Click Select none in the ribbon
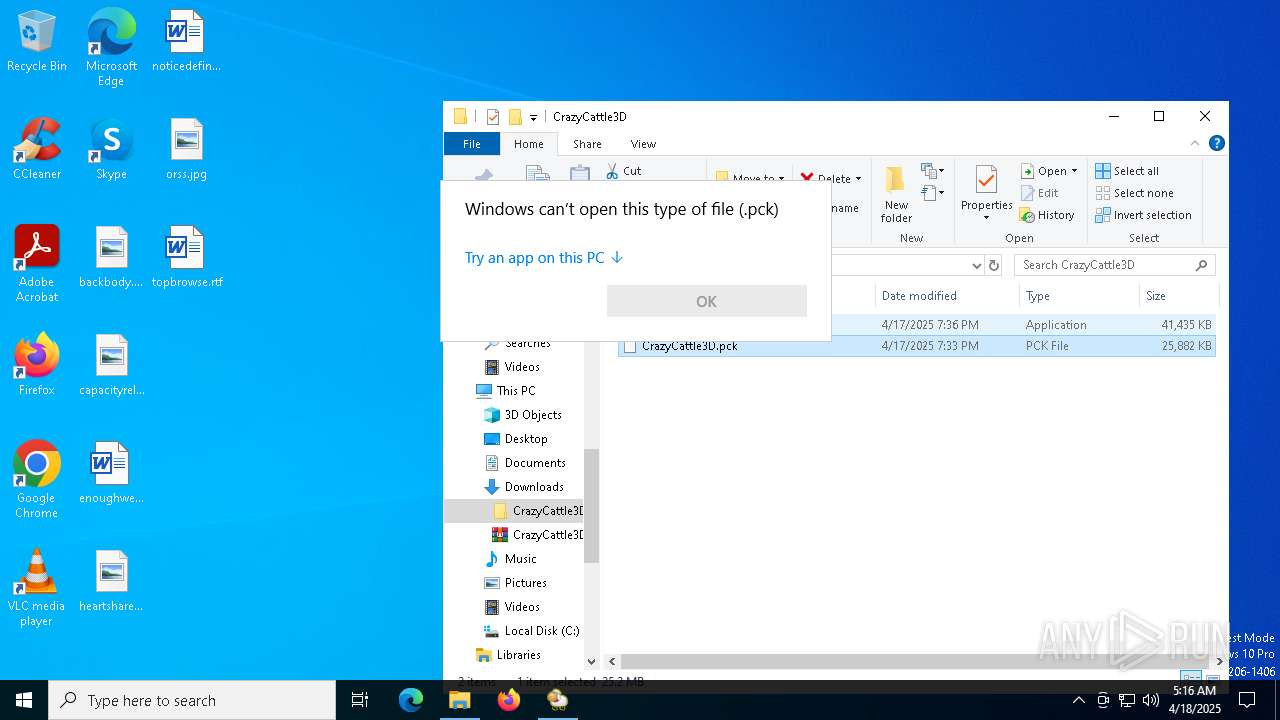The image size is (1280, 720). 1134,193
